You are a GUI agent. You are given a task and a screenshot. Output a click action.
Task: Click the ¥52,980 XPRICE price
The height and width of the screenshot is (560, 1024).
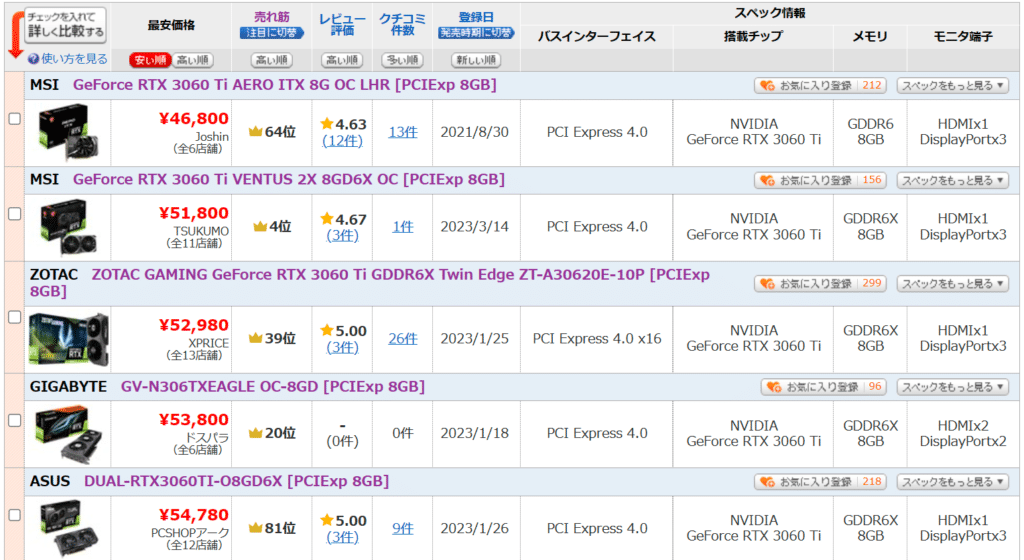[194, 324]
